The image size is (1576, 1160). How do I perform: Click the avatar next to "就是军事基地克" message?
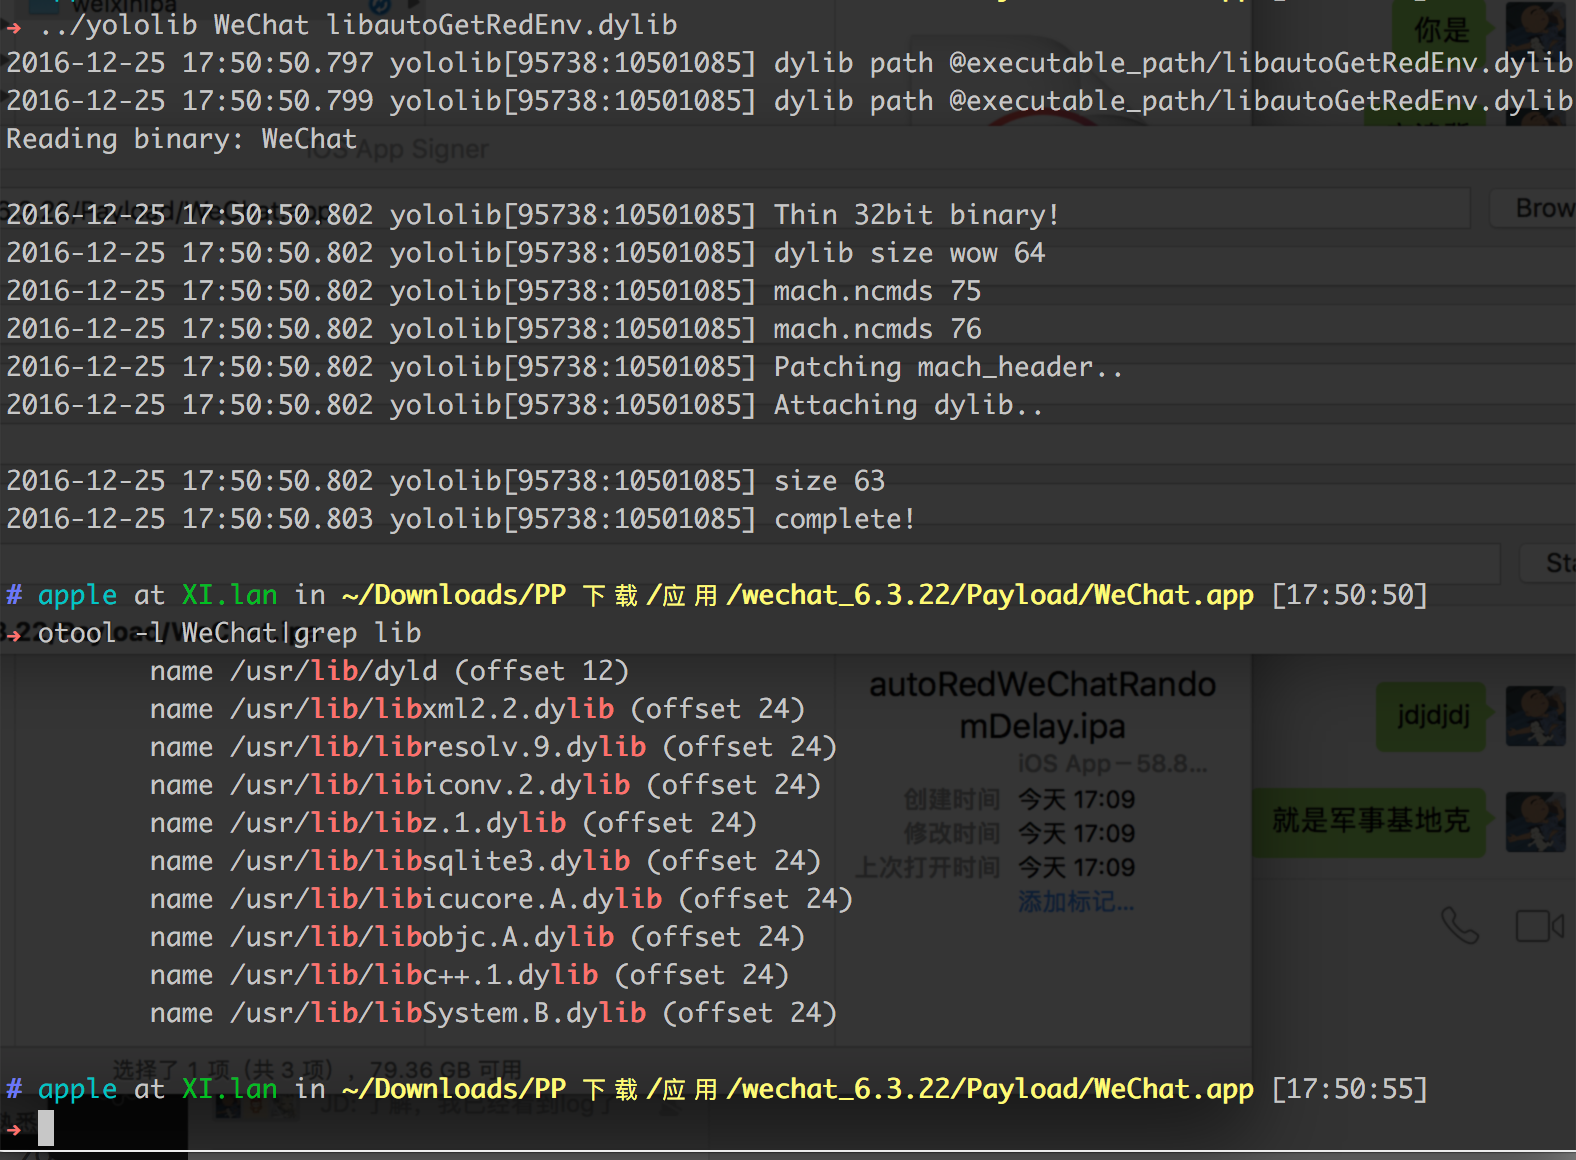1535,821
